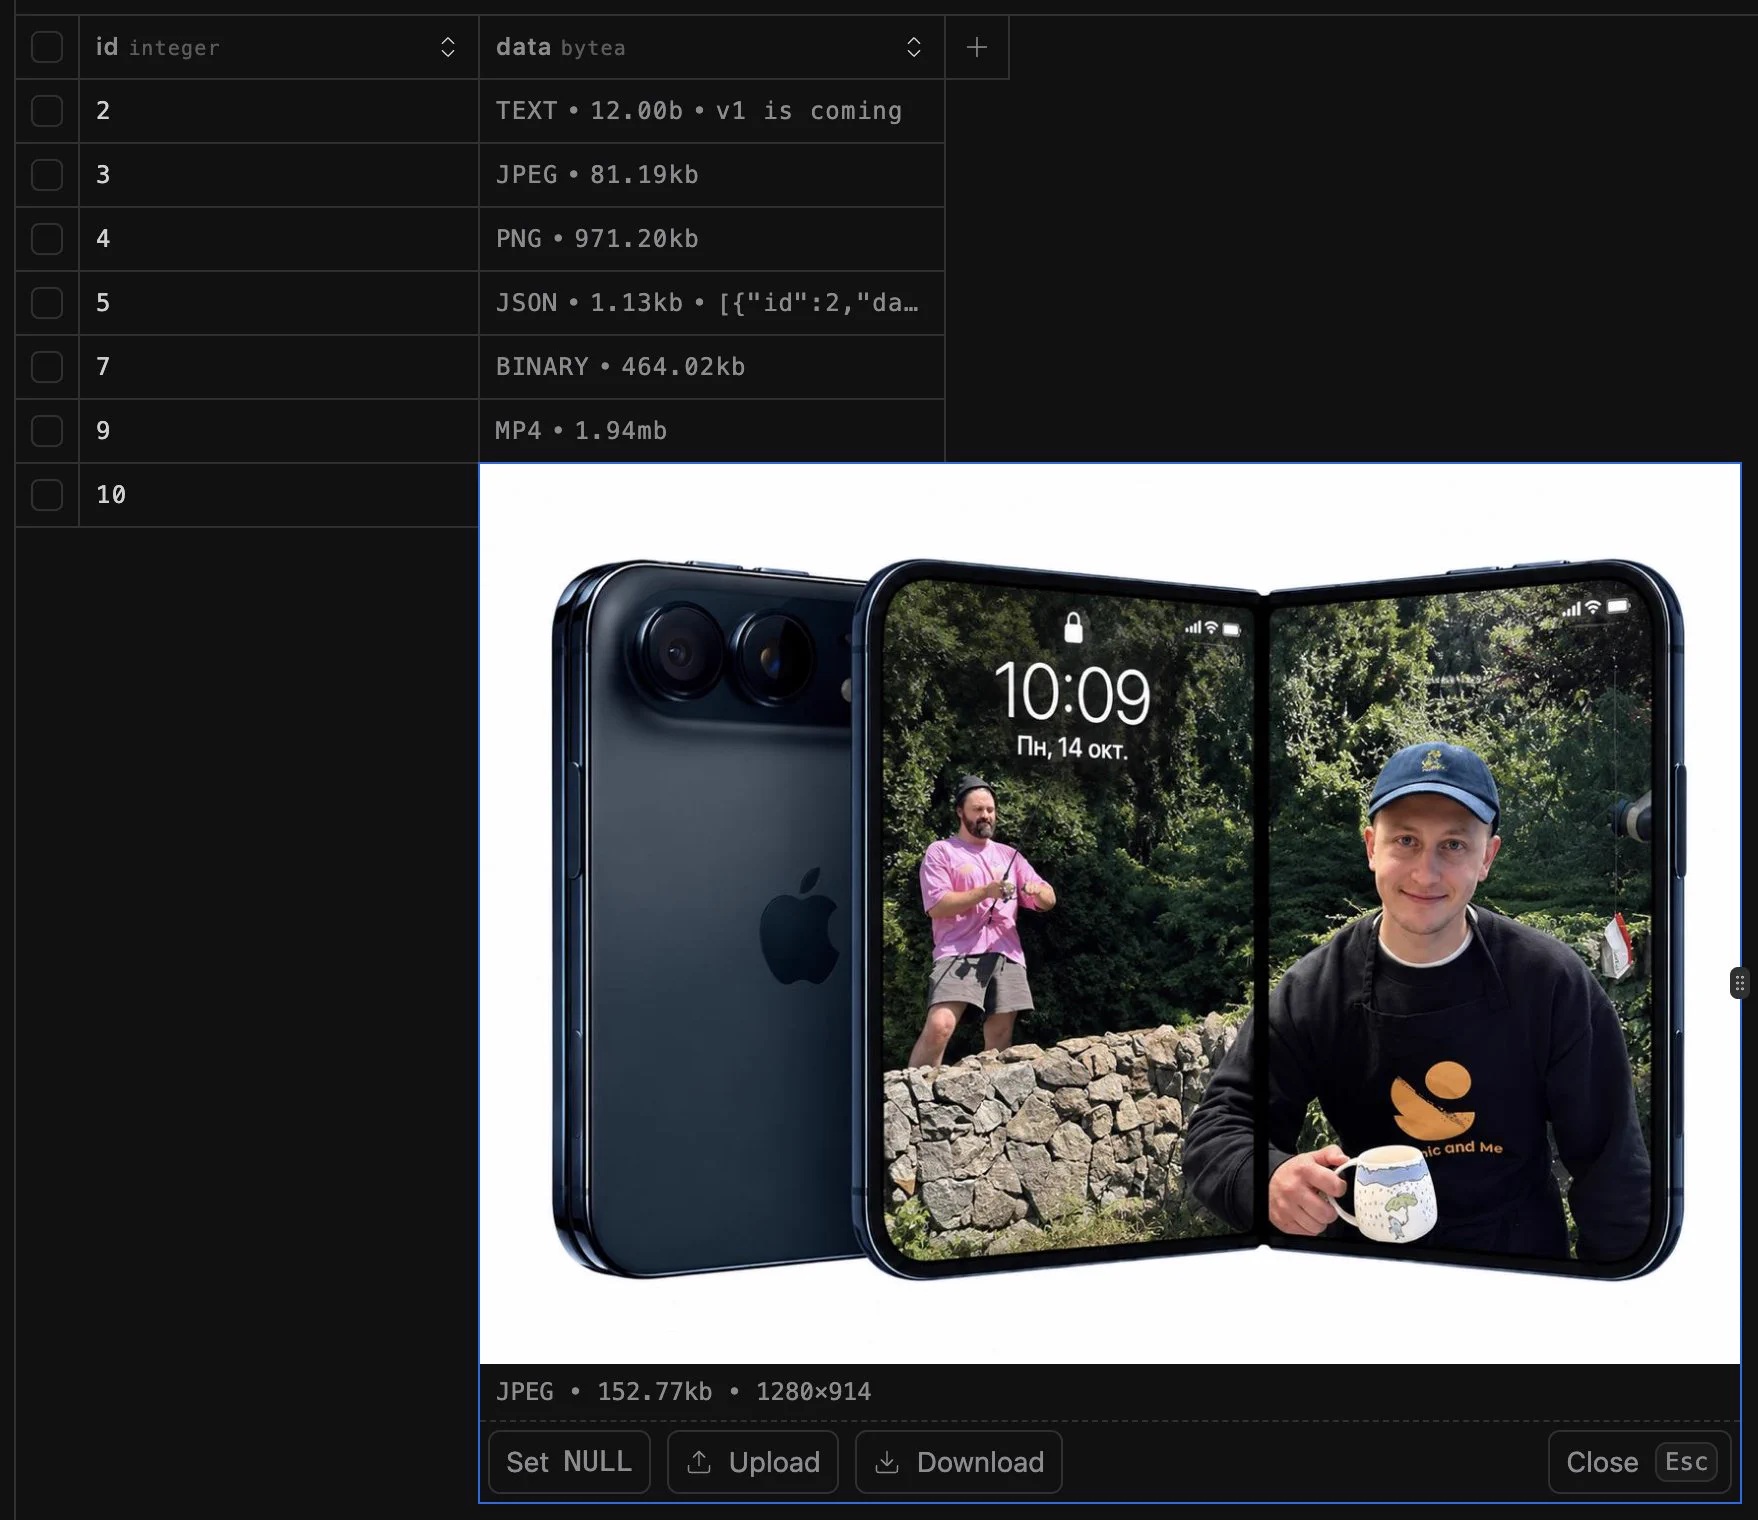The height and width of the screenshot is (1520, 1758).
Task: Select the cell 'TEXT • 12.00b • v1 is coming'
Action: coord(712,111)
